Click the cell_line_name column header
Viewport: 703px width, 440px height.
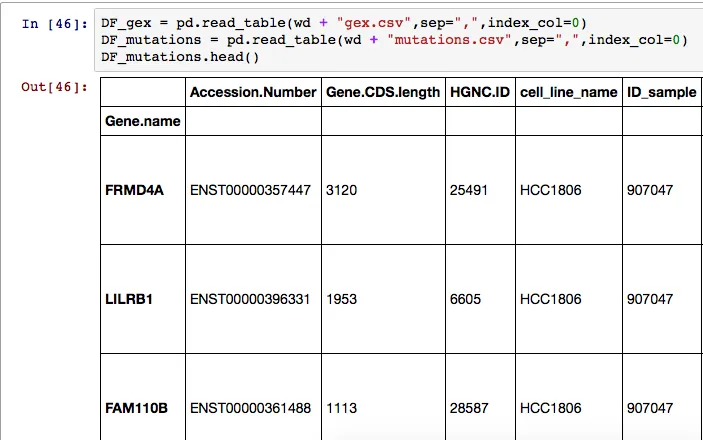pos(567,92)
